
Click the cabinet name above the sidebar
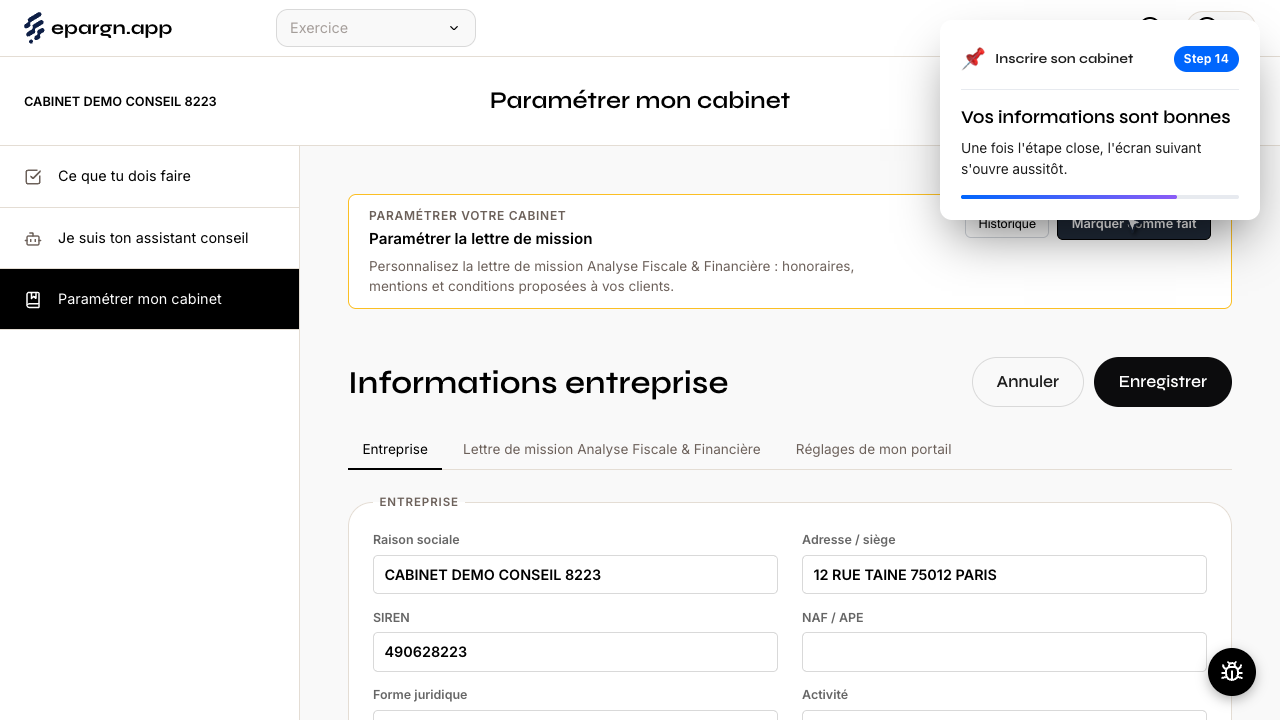click(120, 102)
